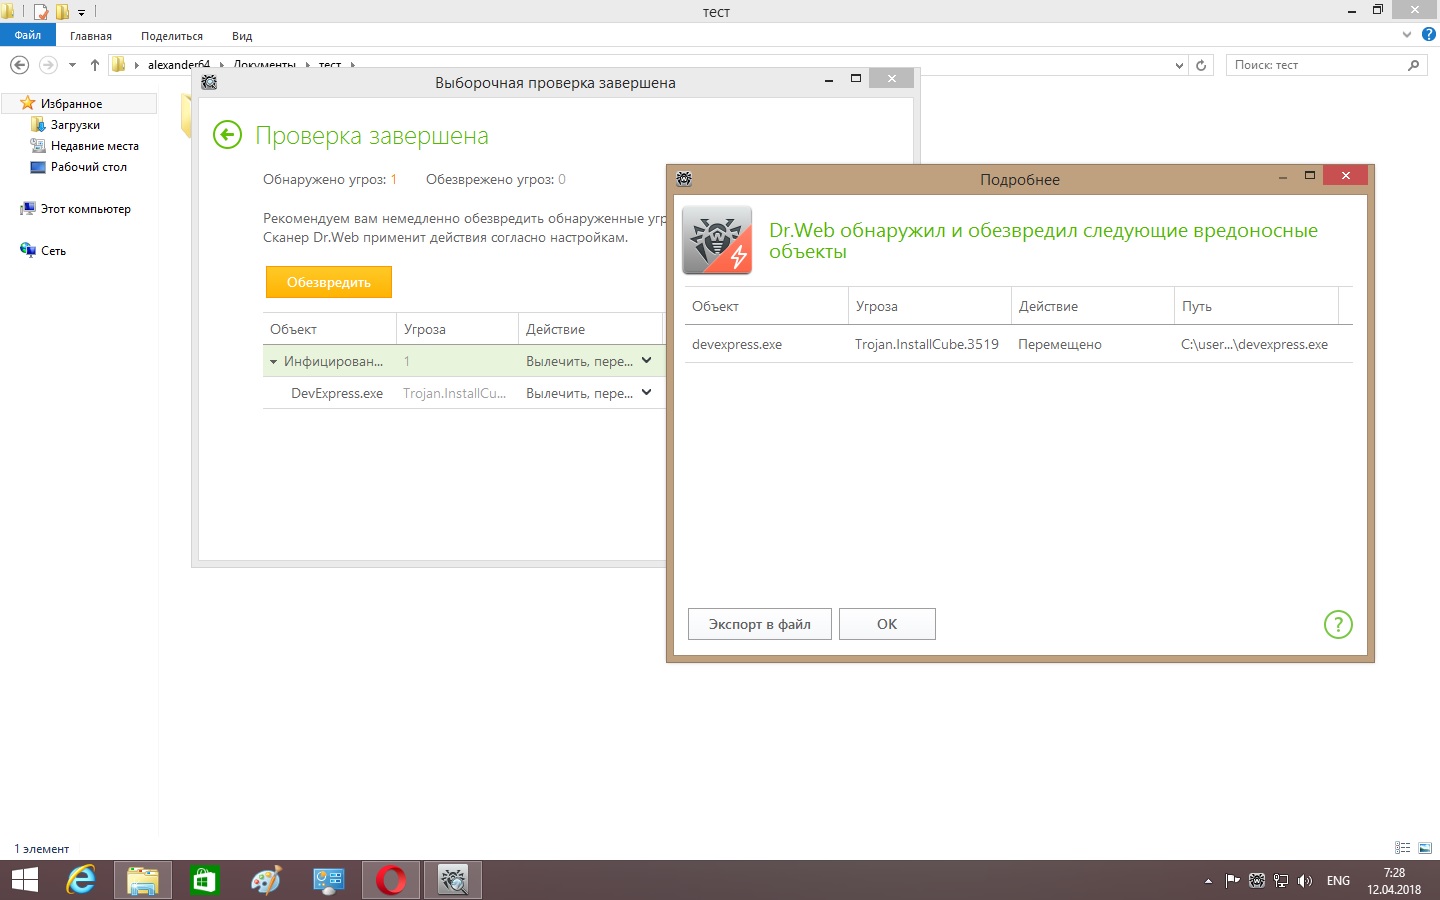This screenshot has width=1440, height=900.
Task: Show hidden tray icons arrow
Action: pos(1208,881)
